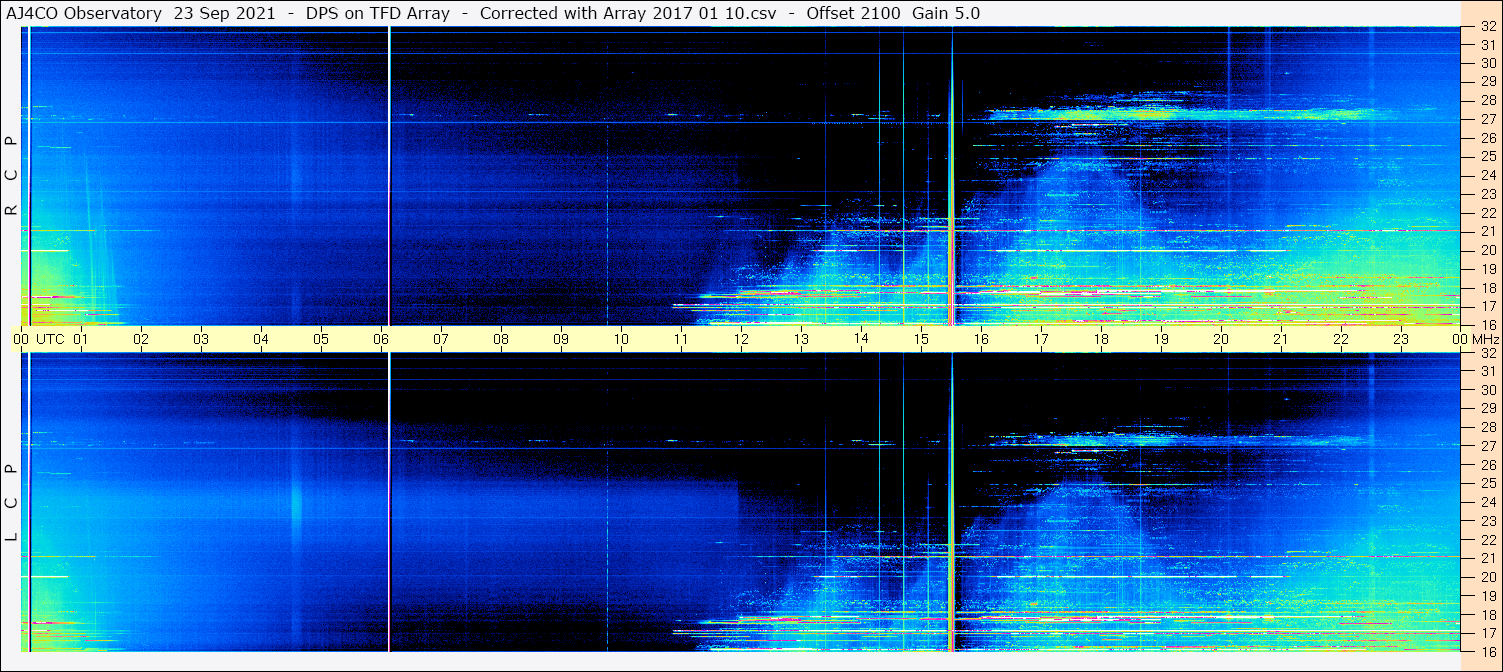Click the 06 hour mark on time axis
Viewport: 1503px width, 672px height.
(x=381, y=339)
